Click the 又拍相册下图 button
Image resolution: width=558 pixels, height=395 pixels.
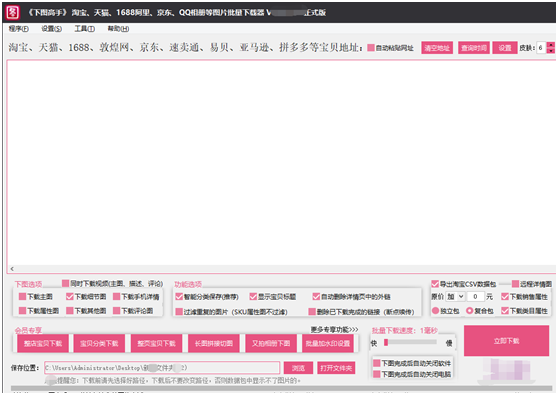[271, 343]
